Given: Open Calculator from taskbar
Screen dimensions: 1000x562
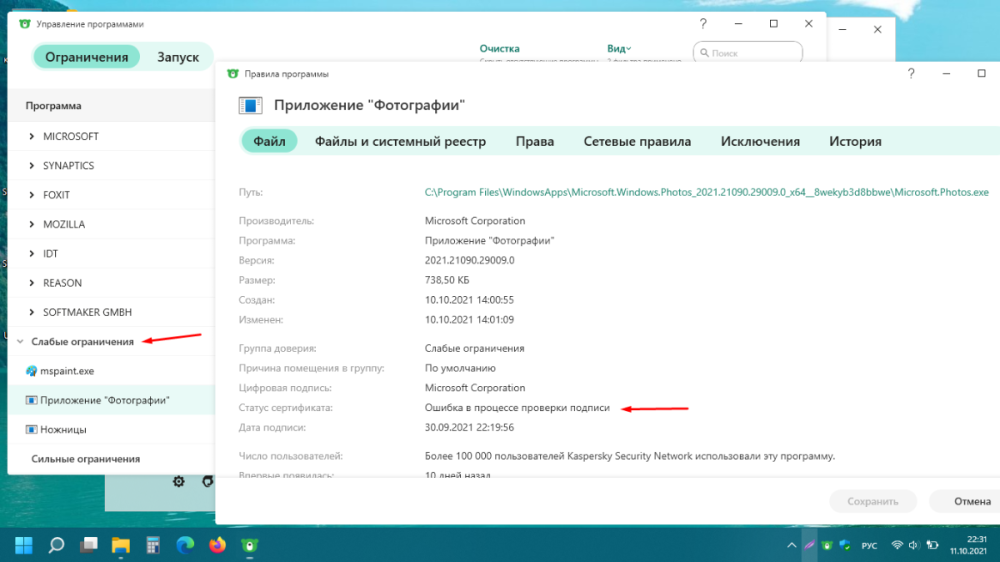Looking at the screenshot, I should [x=153, y=545].
